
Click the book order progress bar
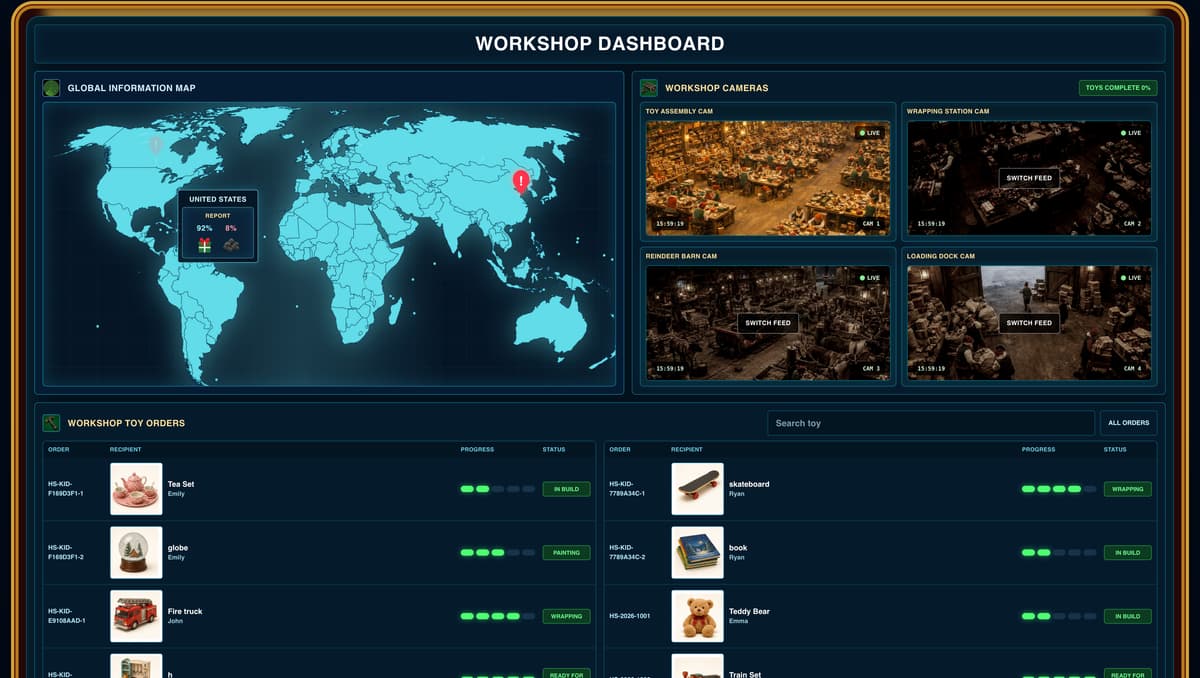coord(1059,552)
